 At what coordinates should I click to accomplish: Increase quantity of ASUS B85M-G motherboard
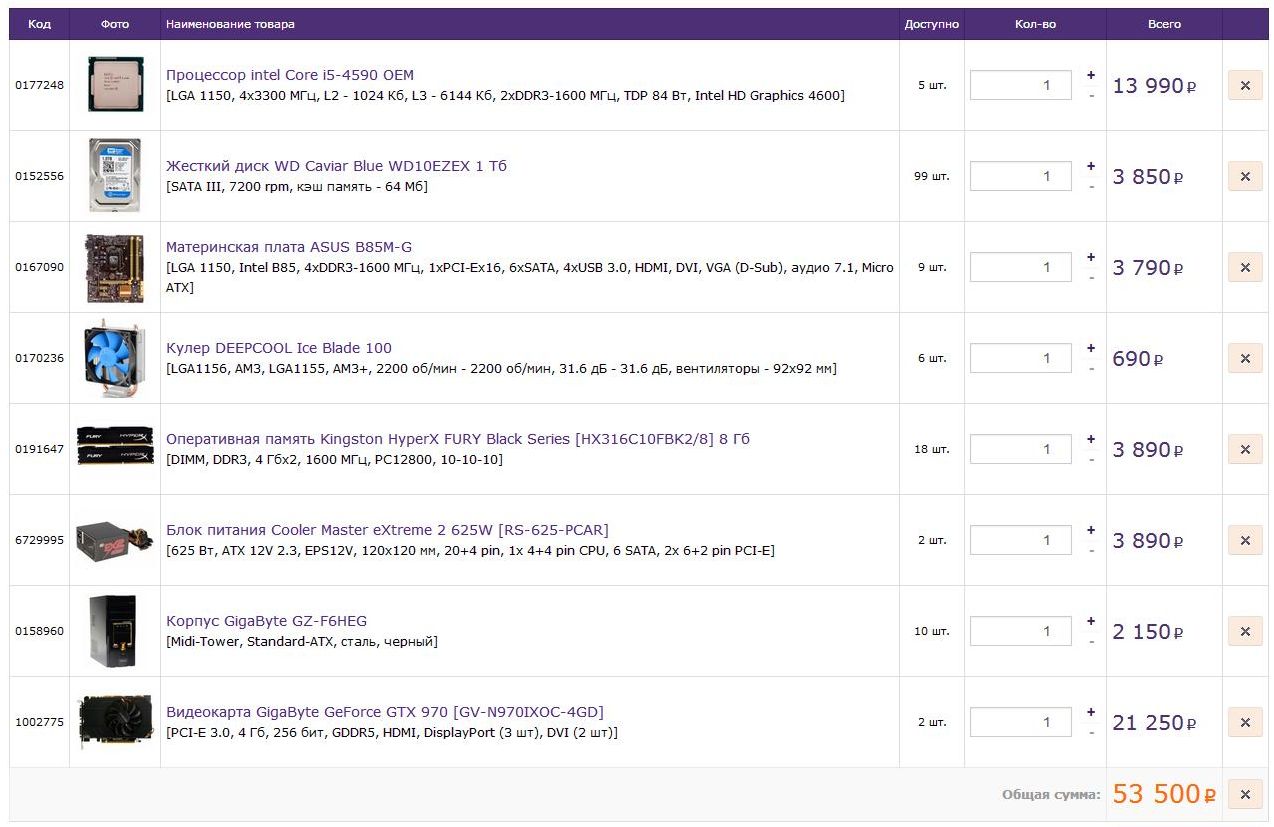tap(1090, 257)
